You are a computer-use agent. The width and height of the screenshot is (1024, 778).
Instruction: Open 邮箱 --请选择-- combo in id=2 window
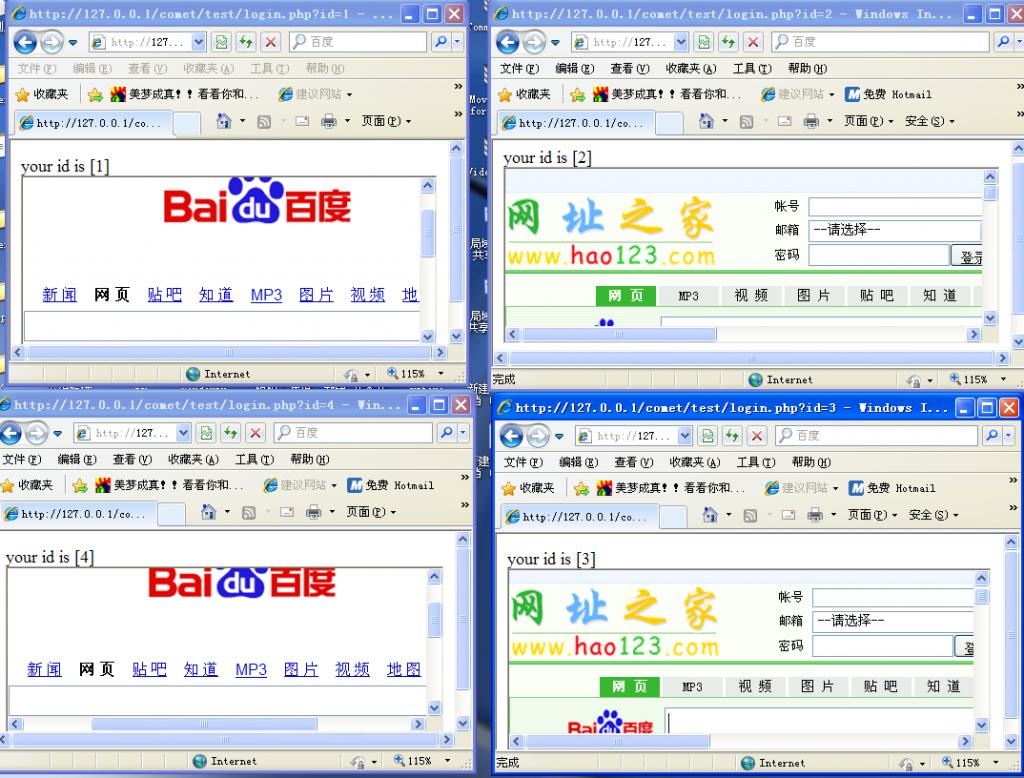(x=895, y=230)
